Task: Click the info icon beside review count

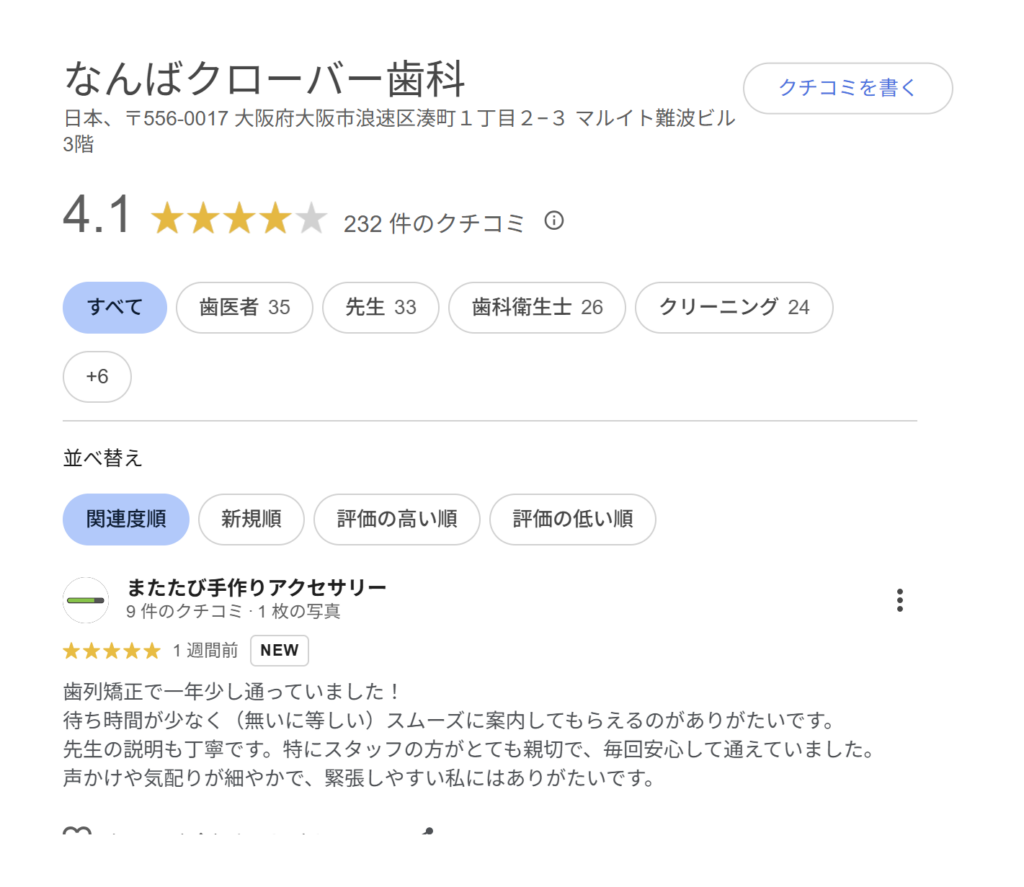Action: pos(554,221)
